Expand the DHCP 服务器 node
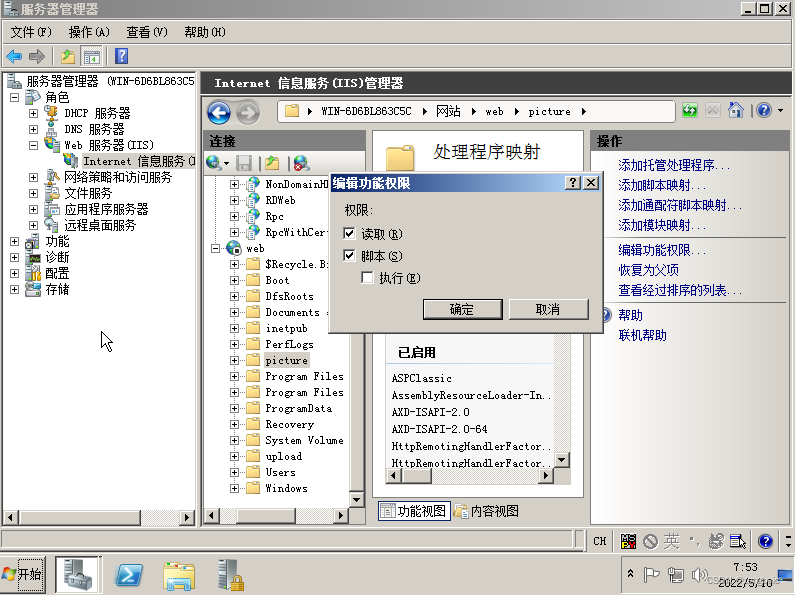Screen dimensions: 795x595 [33, 113]
